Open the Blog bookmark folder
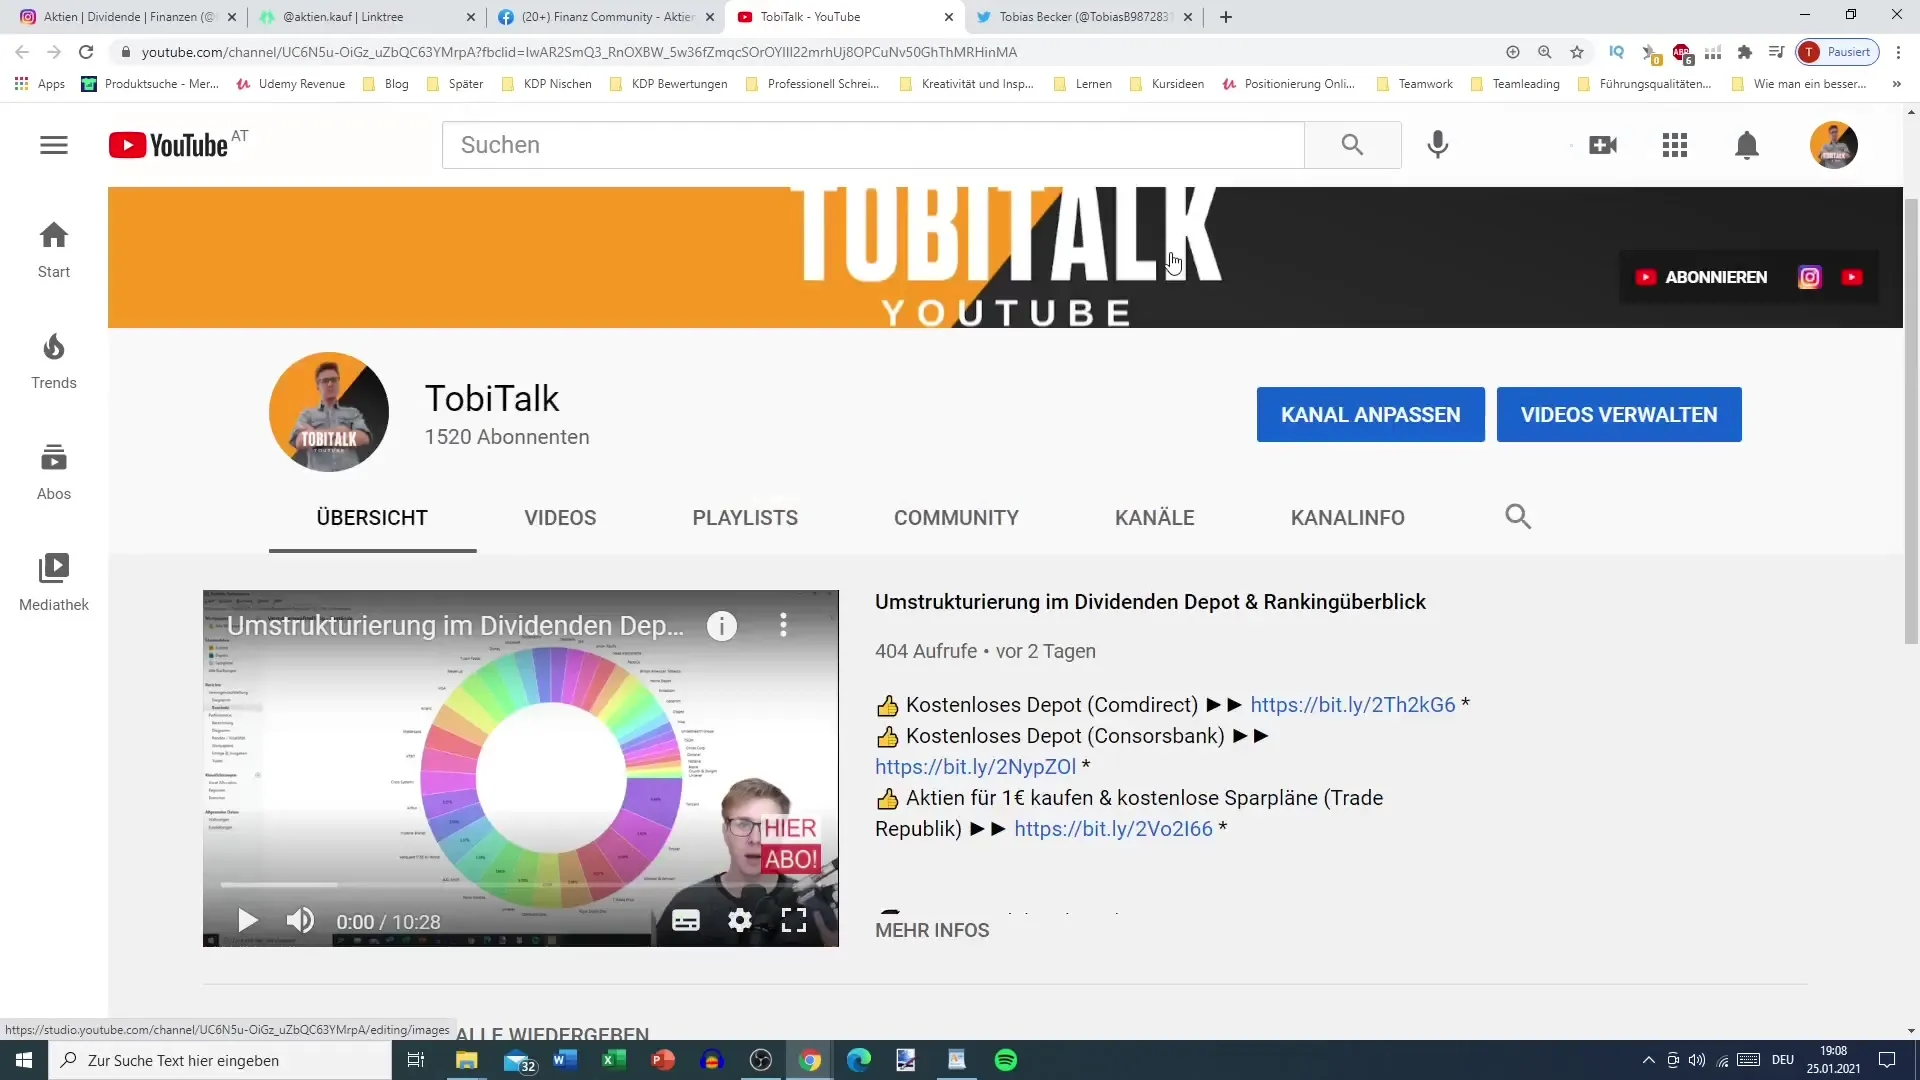 coord(386,84)
